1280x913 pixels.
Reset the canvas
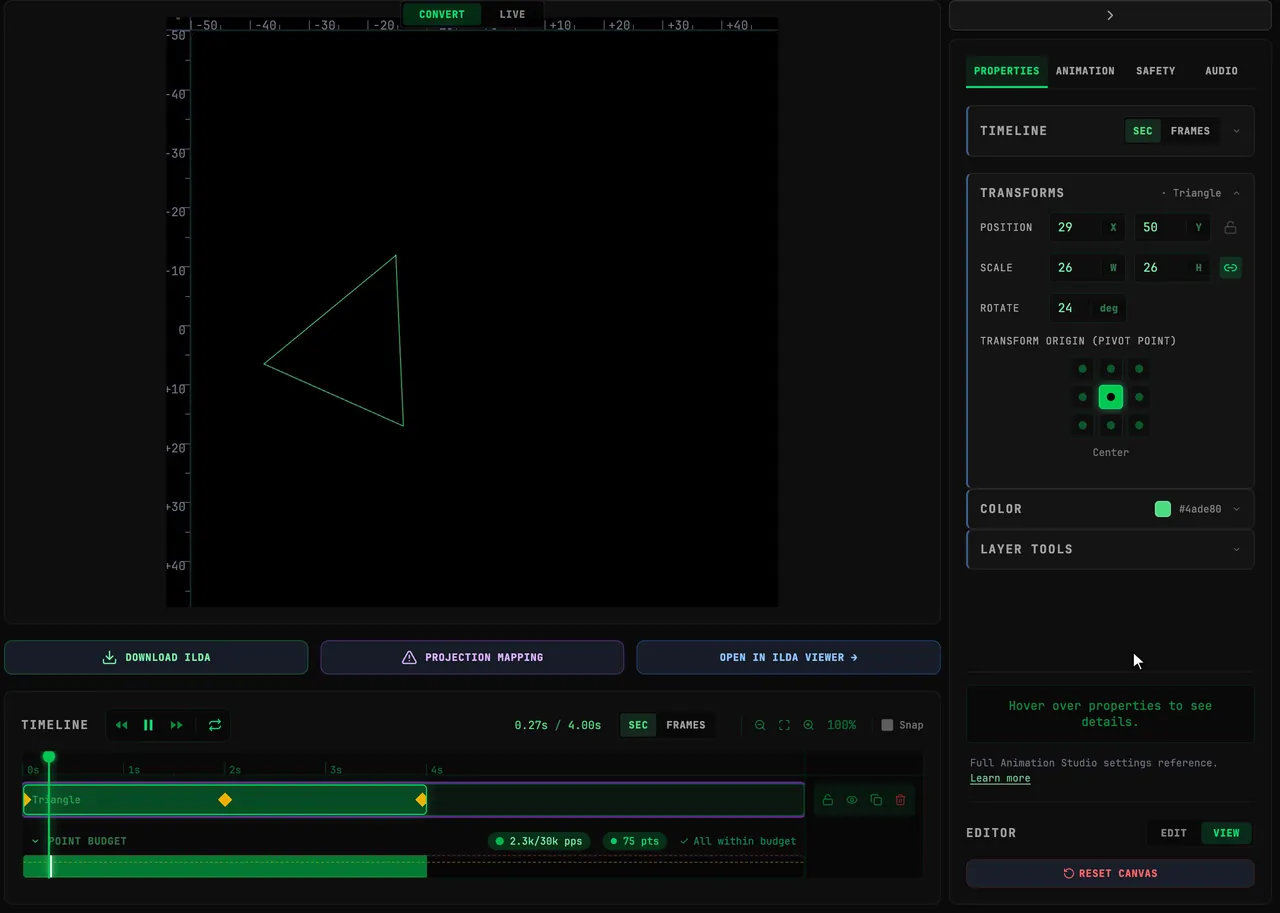(1110, 873)
